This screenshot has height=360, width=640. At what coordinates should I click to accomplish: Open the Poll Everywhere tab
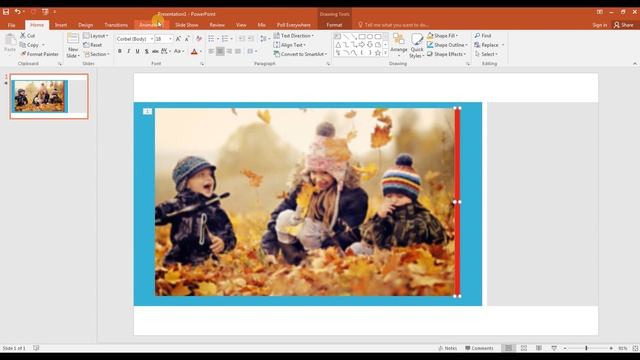pos(293,25)
